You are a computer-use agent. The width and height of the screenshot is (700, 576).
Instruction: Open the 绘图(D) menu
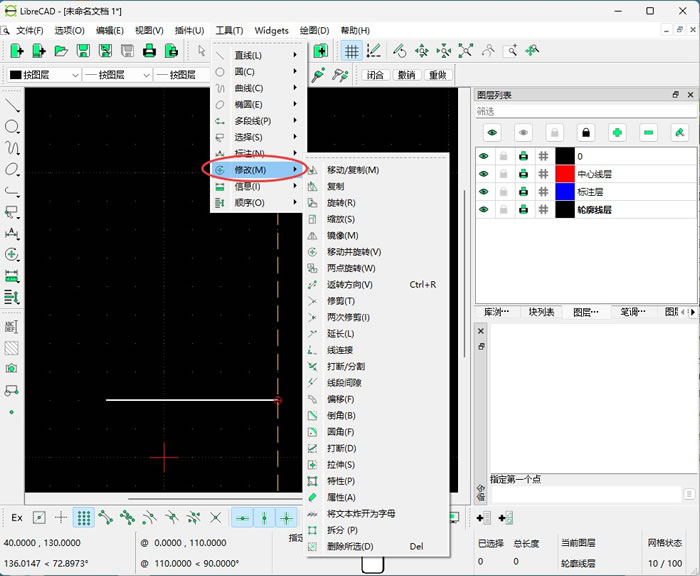pos(314,30)
